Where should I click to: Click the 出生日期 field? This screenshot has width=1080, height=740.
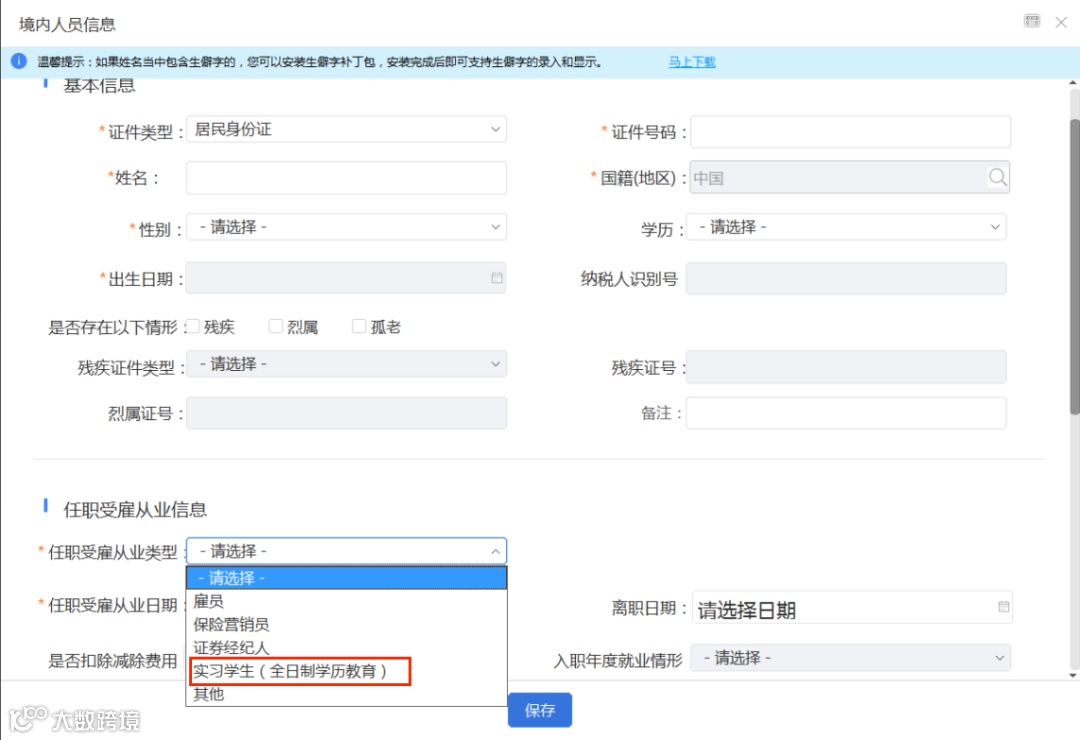pos(346,278)
